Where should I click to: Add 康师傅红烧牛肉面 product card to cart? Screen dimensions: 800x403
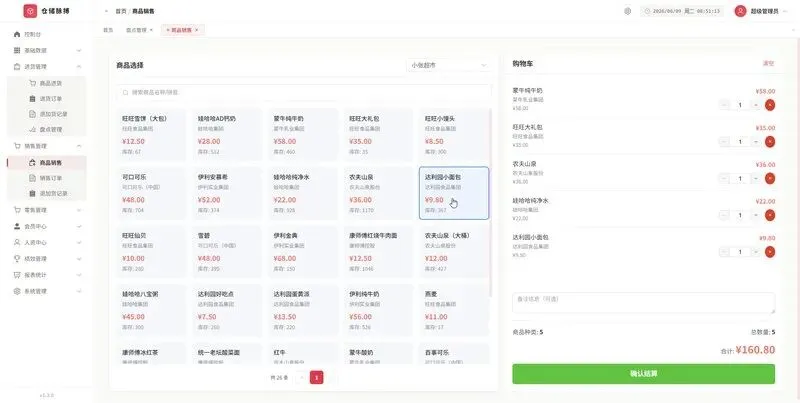pos(379,251)
